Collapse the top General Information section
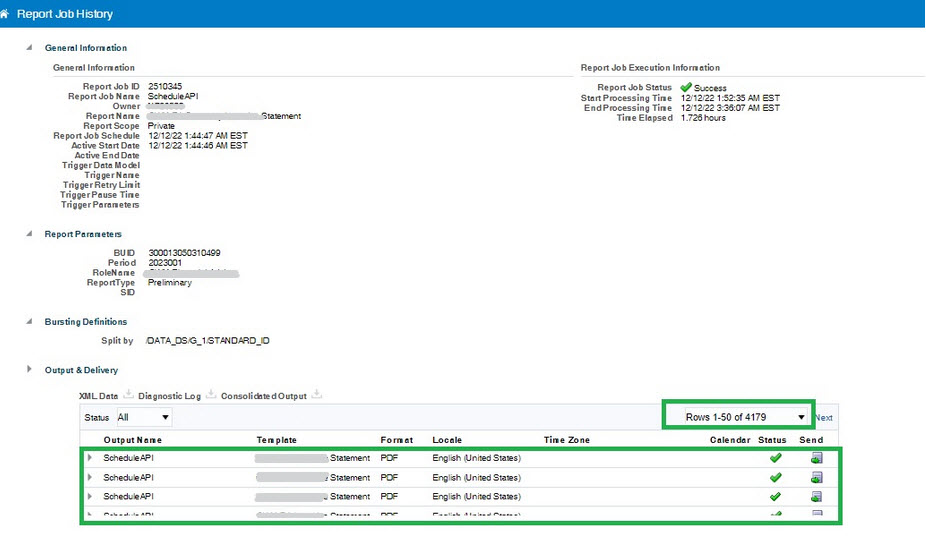926x537 pixels. 29,48
